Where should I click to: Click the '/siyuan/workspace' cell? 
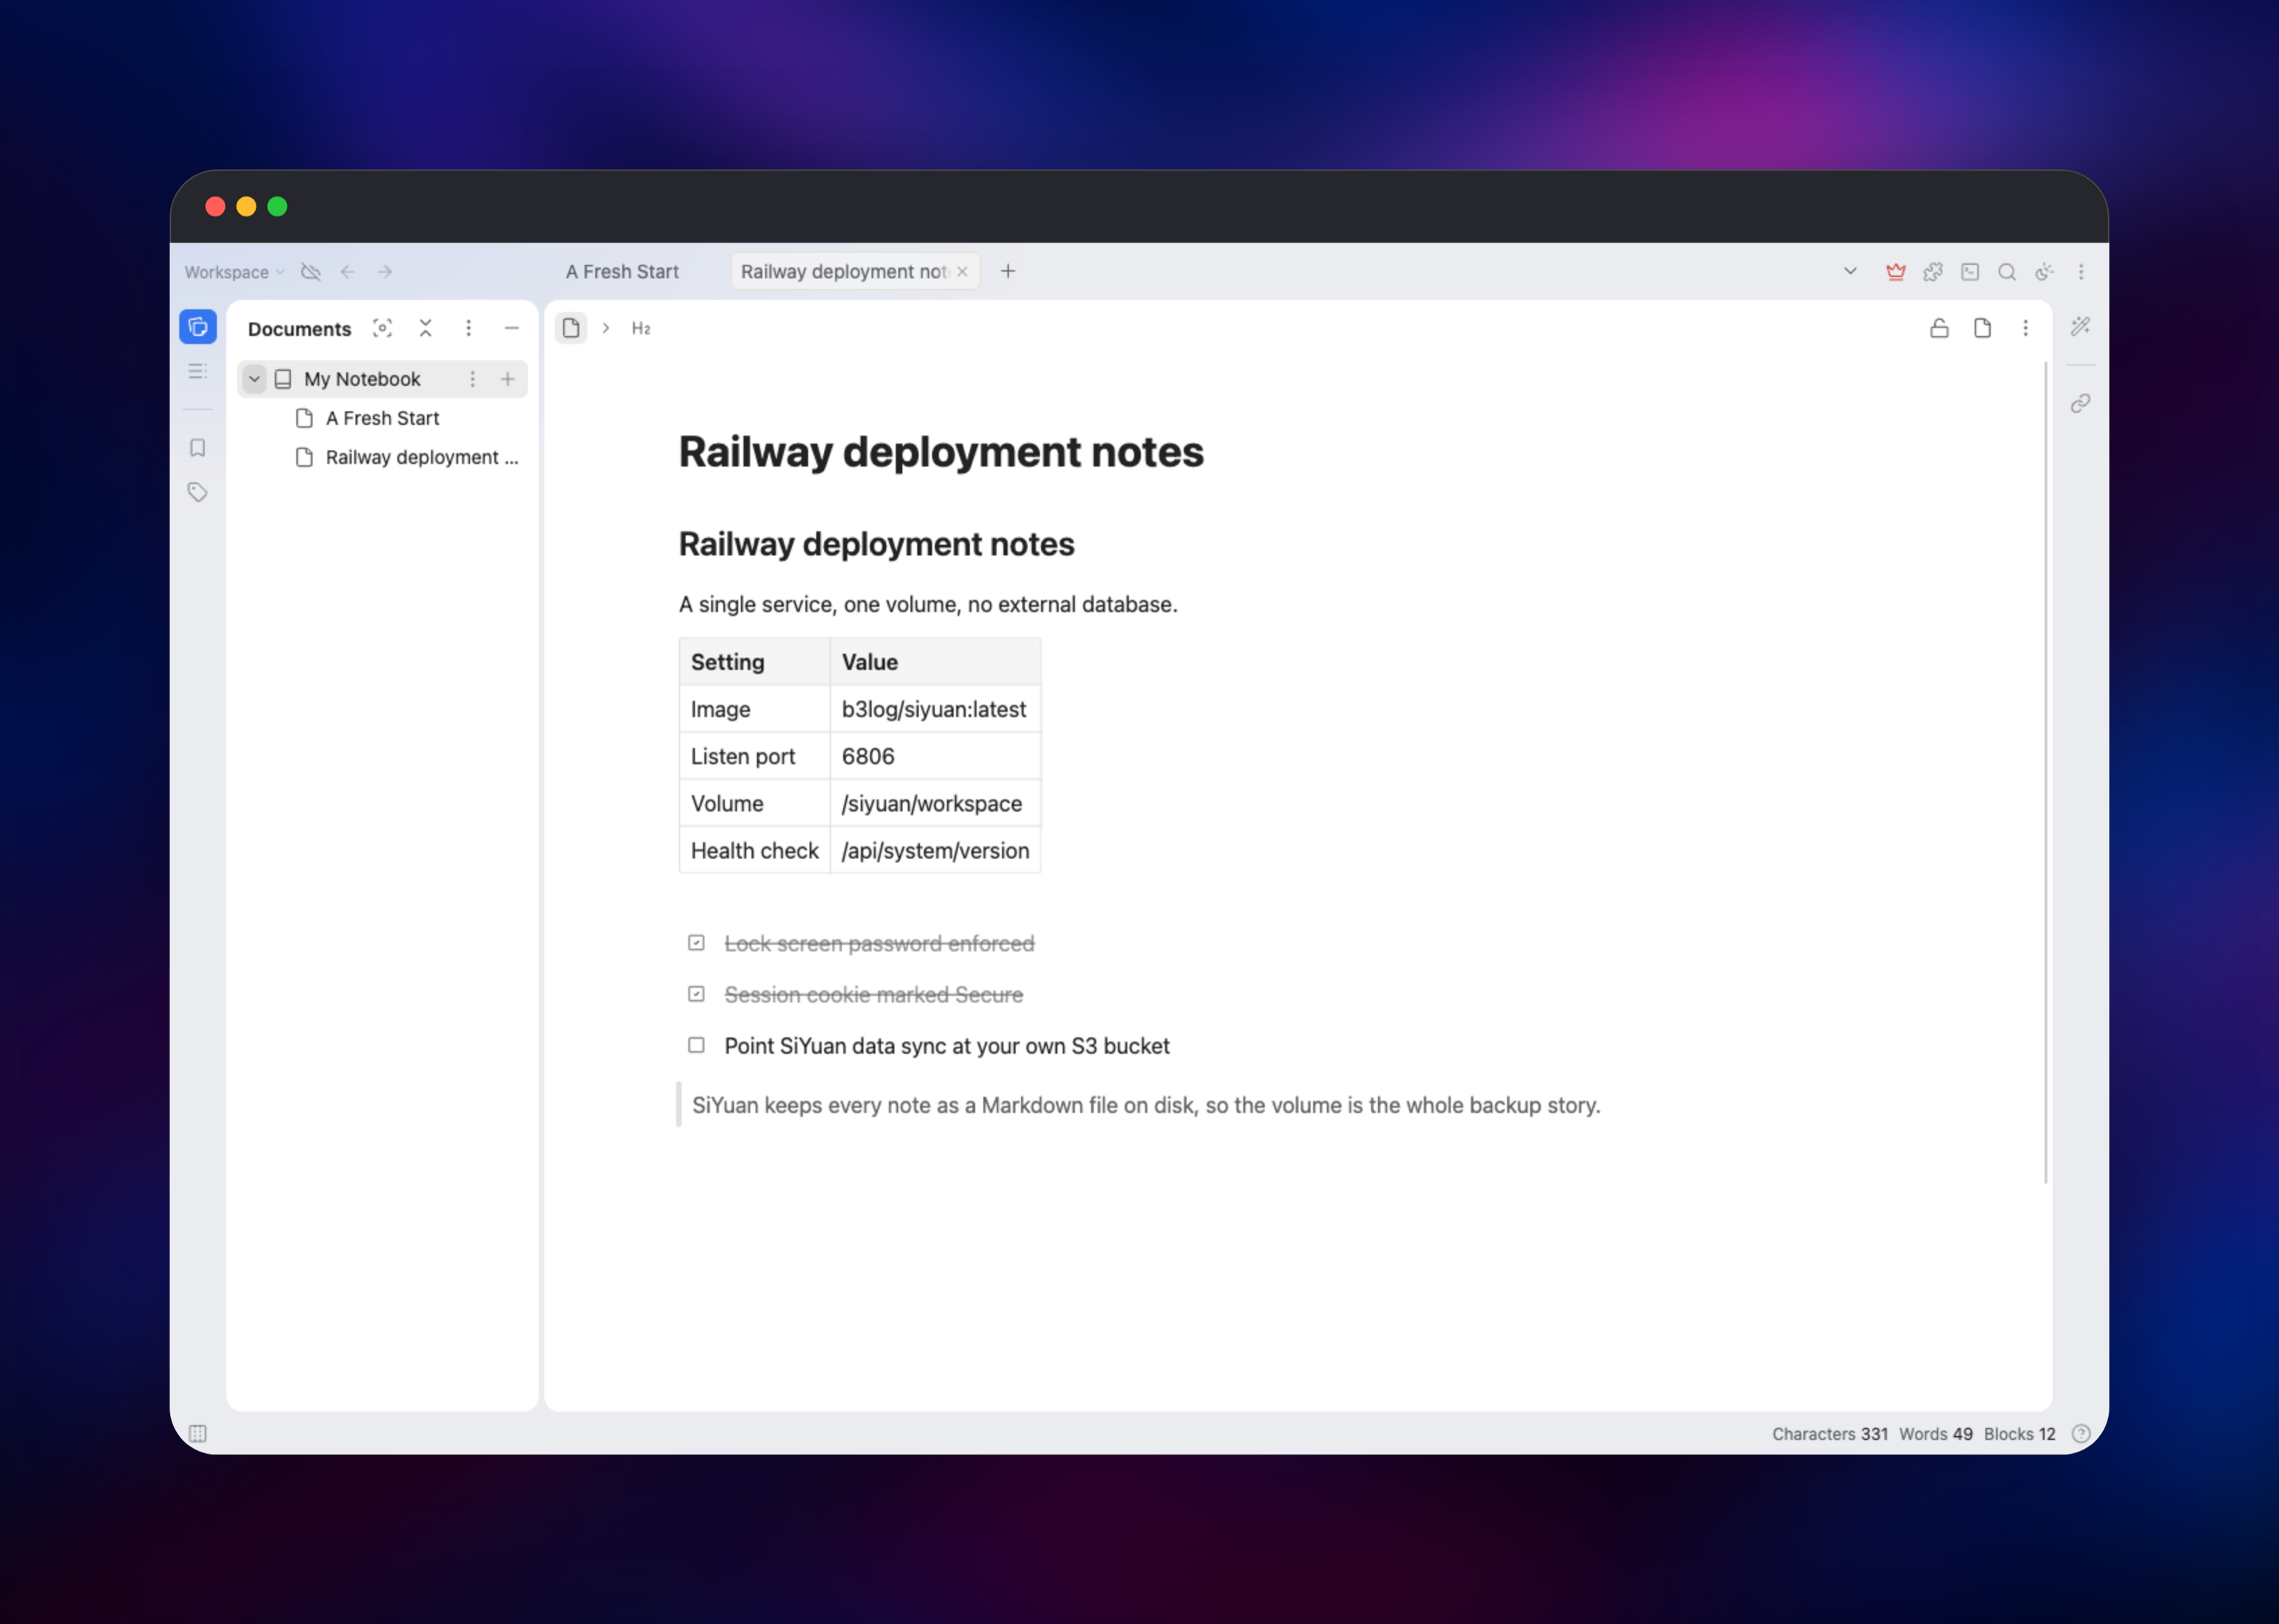pyautogui.click(x=936, y=803)
